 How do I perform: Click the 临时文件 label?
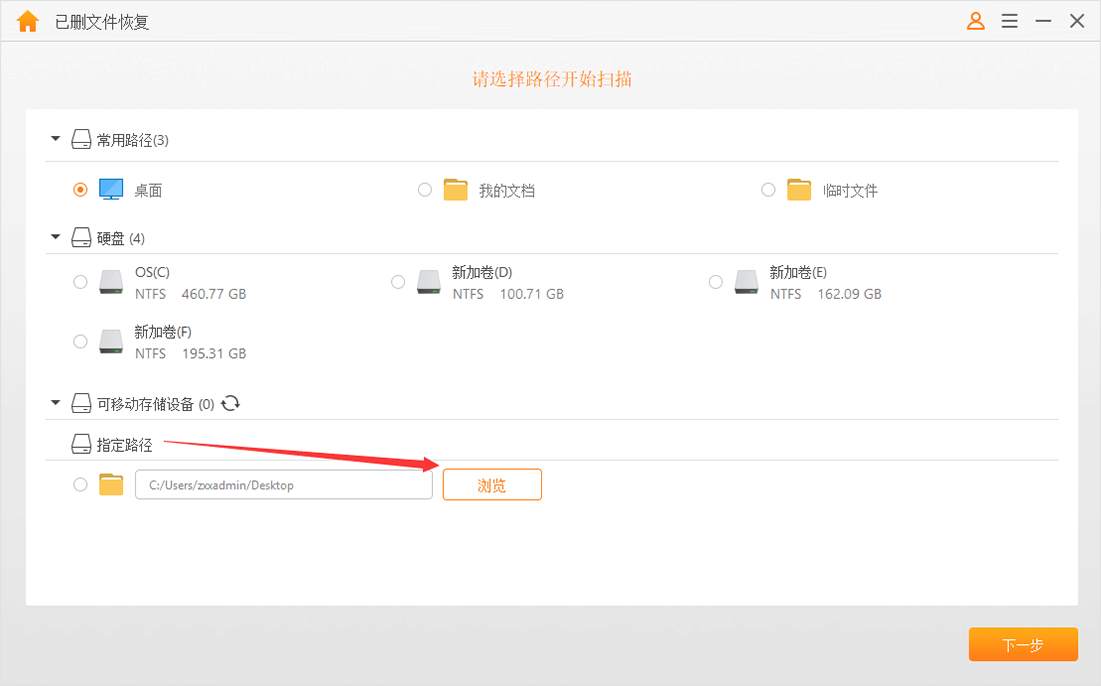[x=850, y=190]
